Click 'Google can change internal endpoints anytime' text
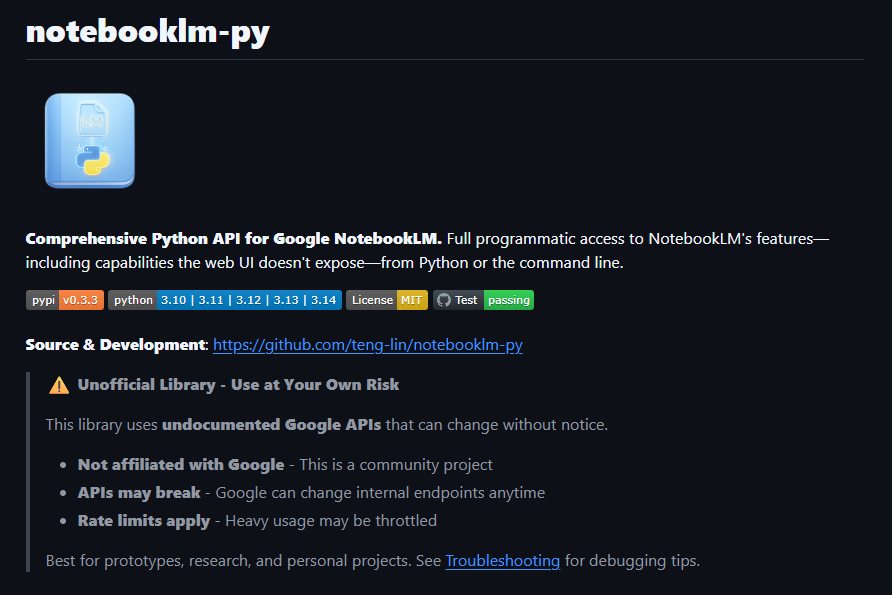892x595 pixels. pos(380,493)
